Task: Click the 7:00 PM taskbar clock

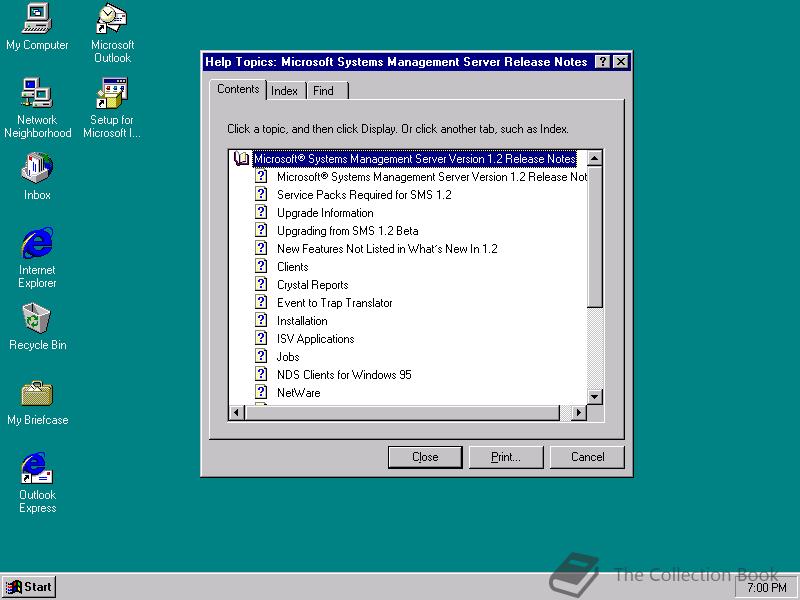Action: click(767, 588)
